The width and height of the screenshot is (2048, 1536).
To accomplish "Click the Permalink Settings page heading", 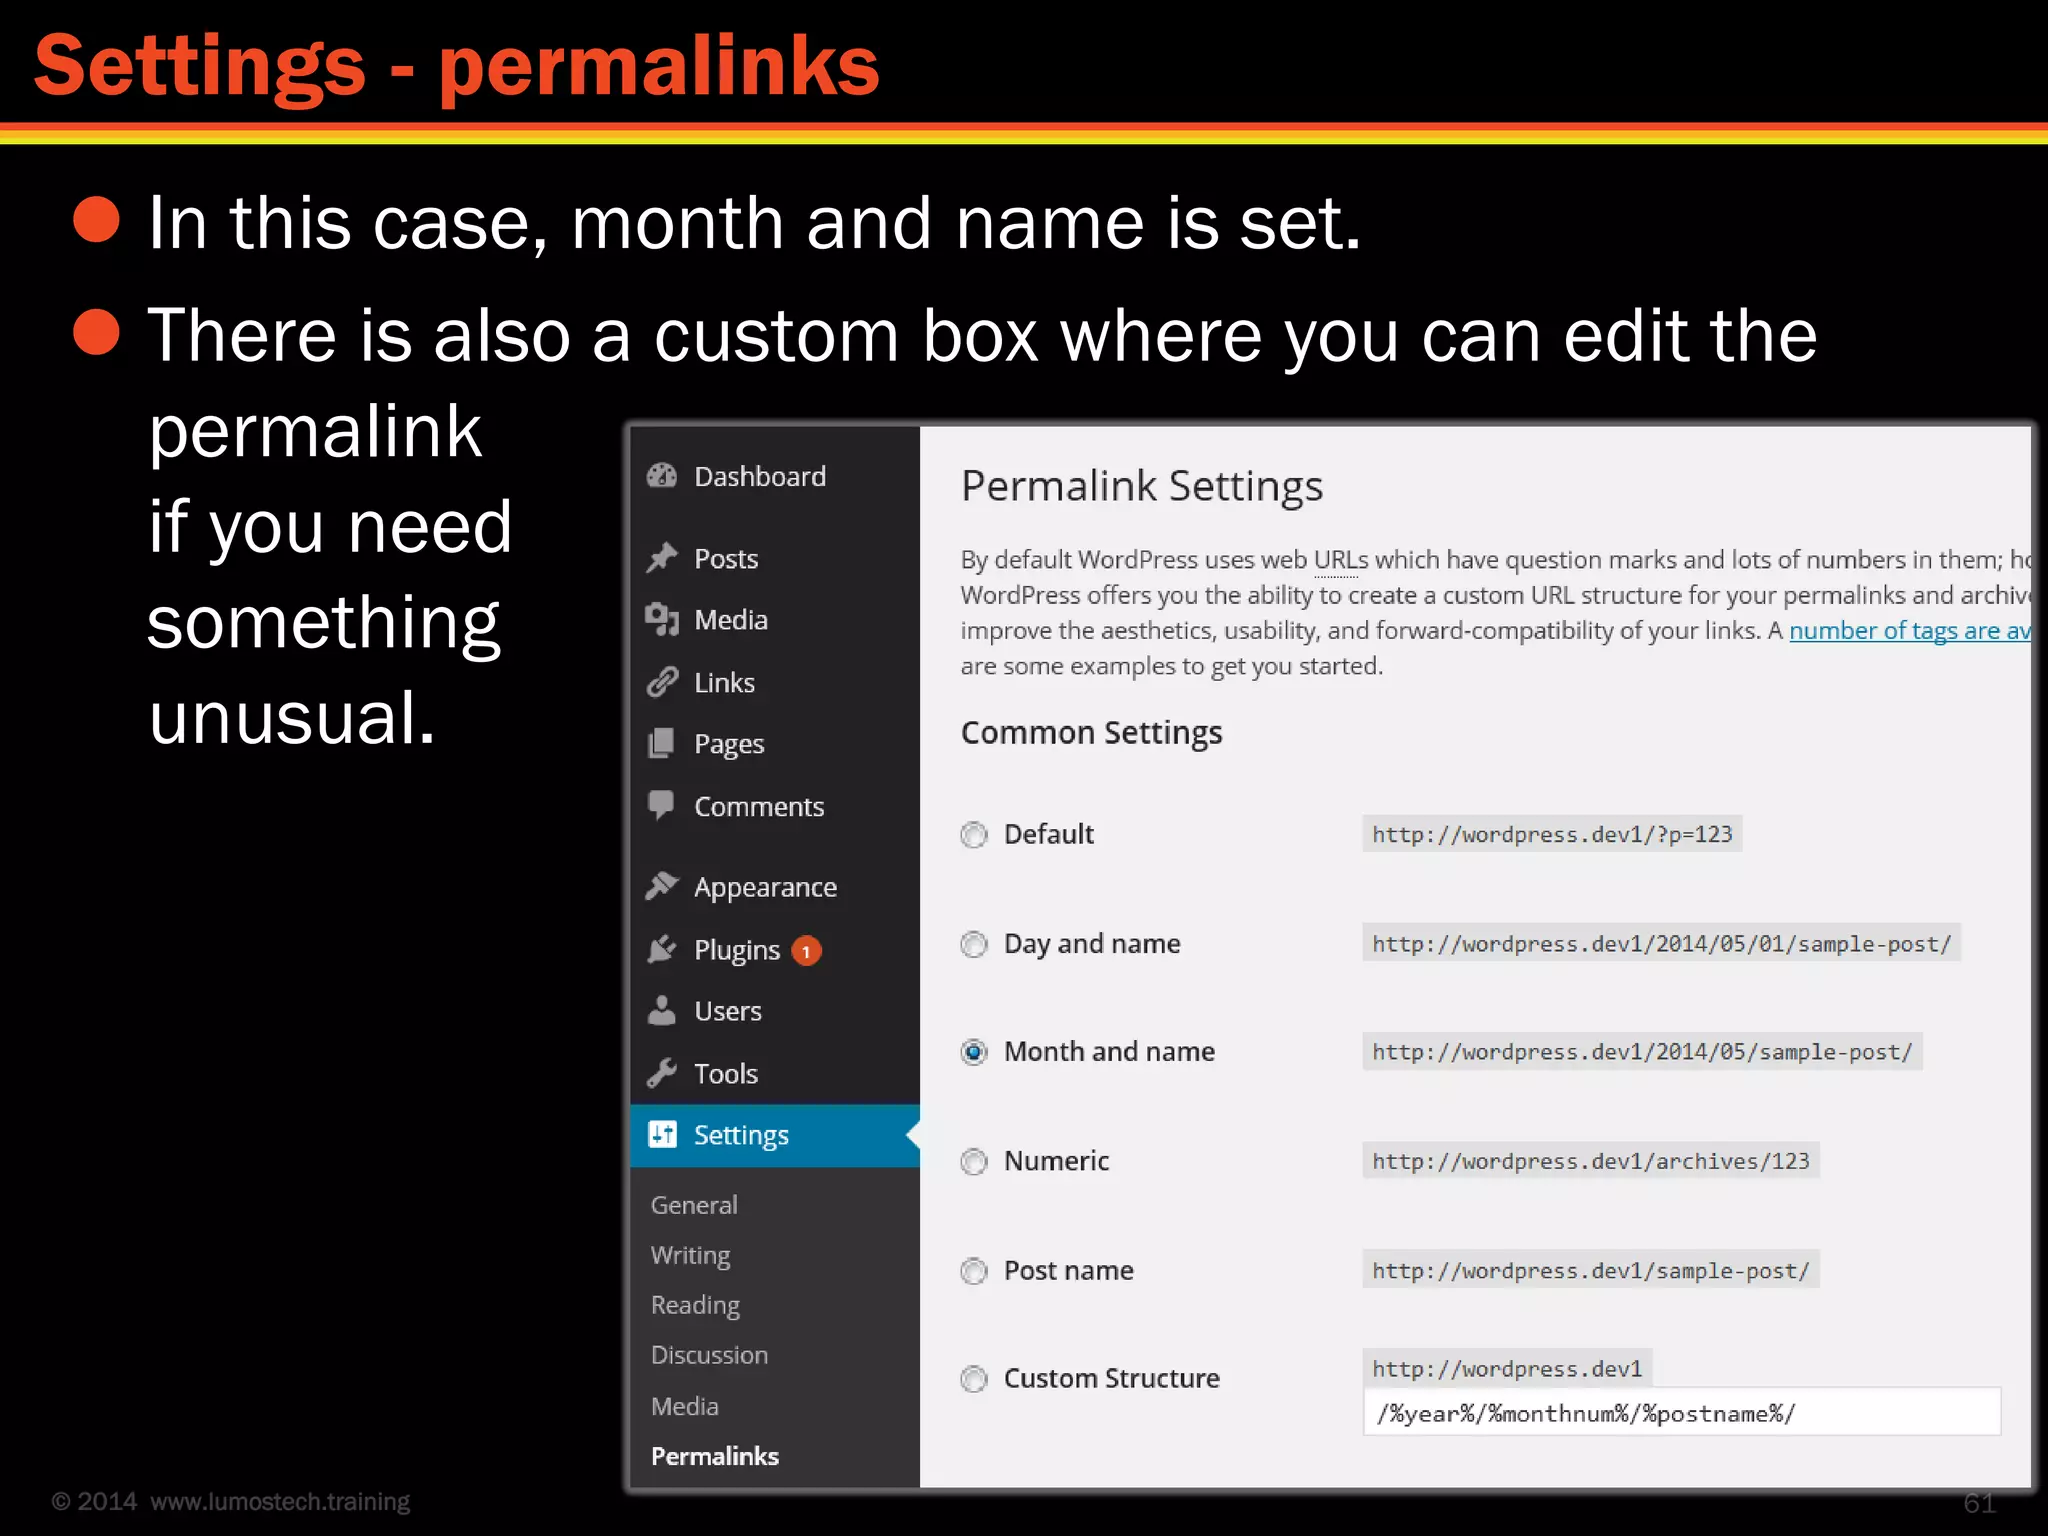I will [x=1141, y=487].
